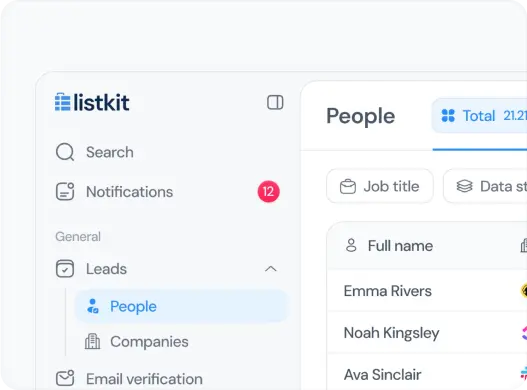This screenshot has height=390, width=527.
Task: Click the People page heading
Action: click(x=361, y=116)
